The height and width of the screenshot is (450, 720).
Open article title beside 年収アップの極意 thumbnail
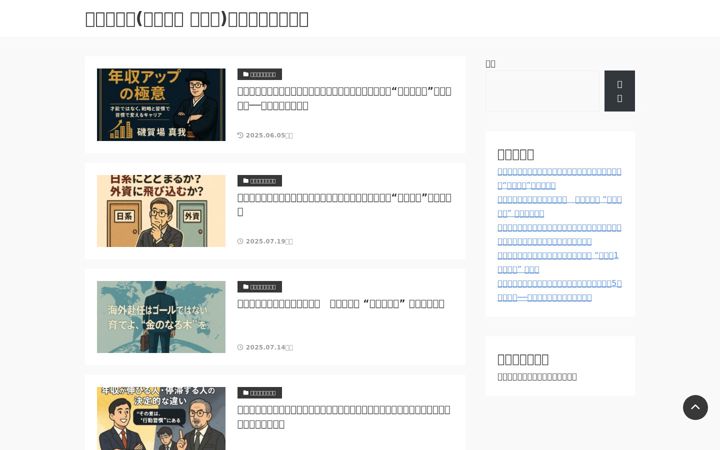coord(344,98)
